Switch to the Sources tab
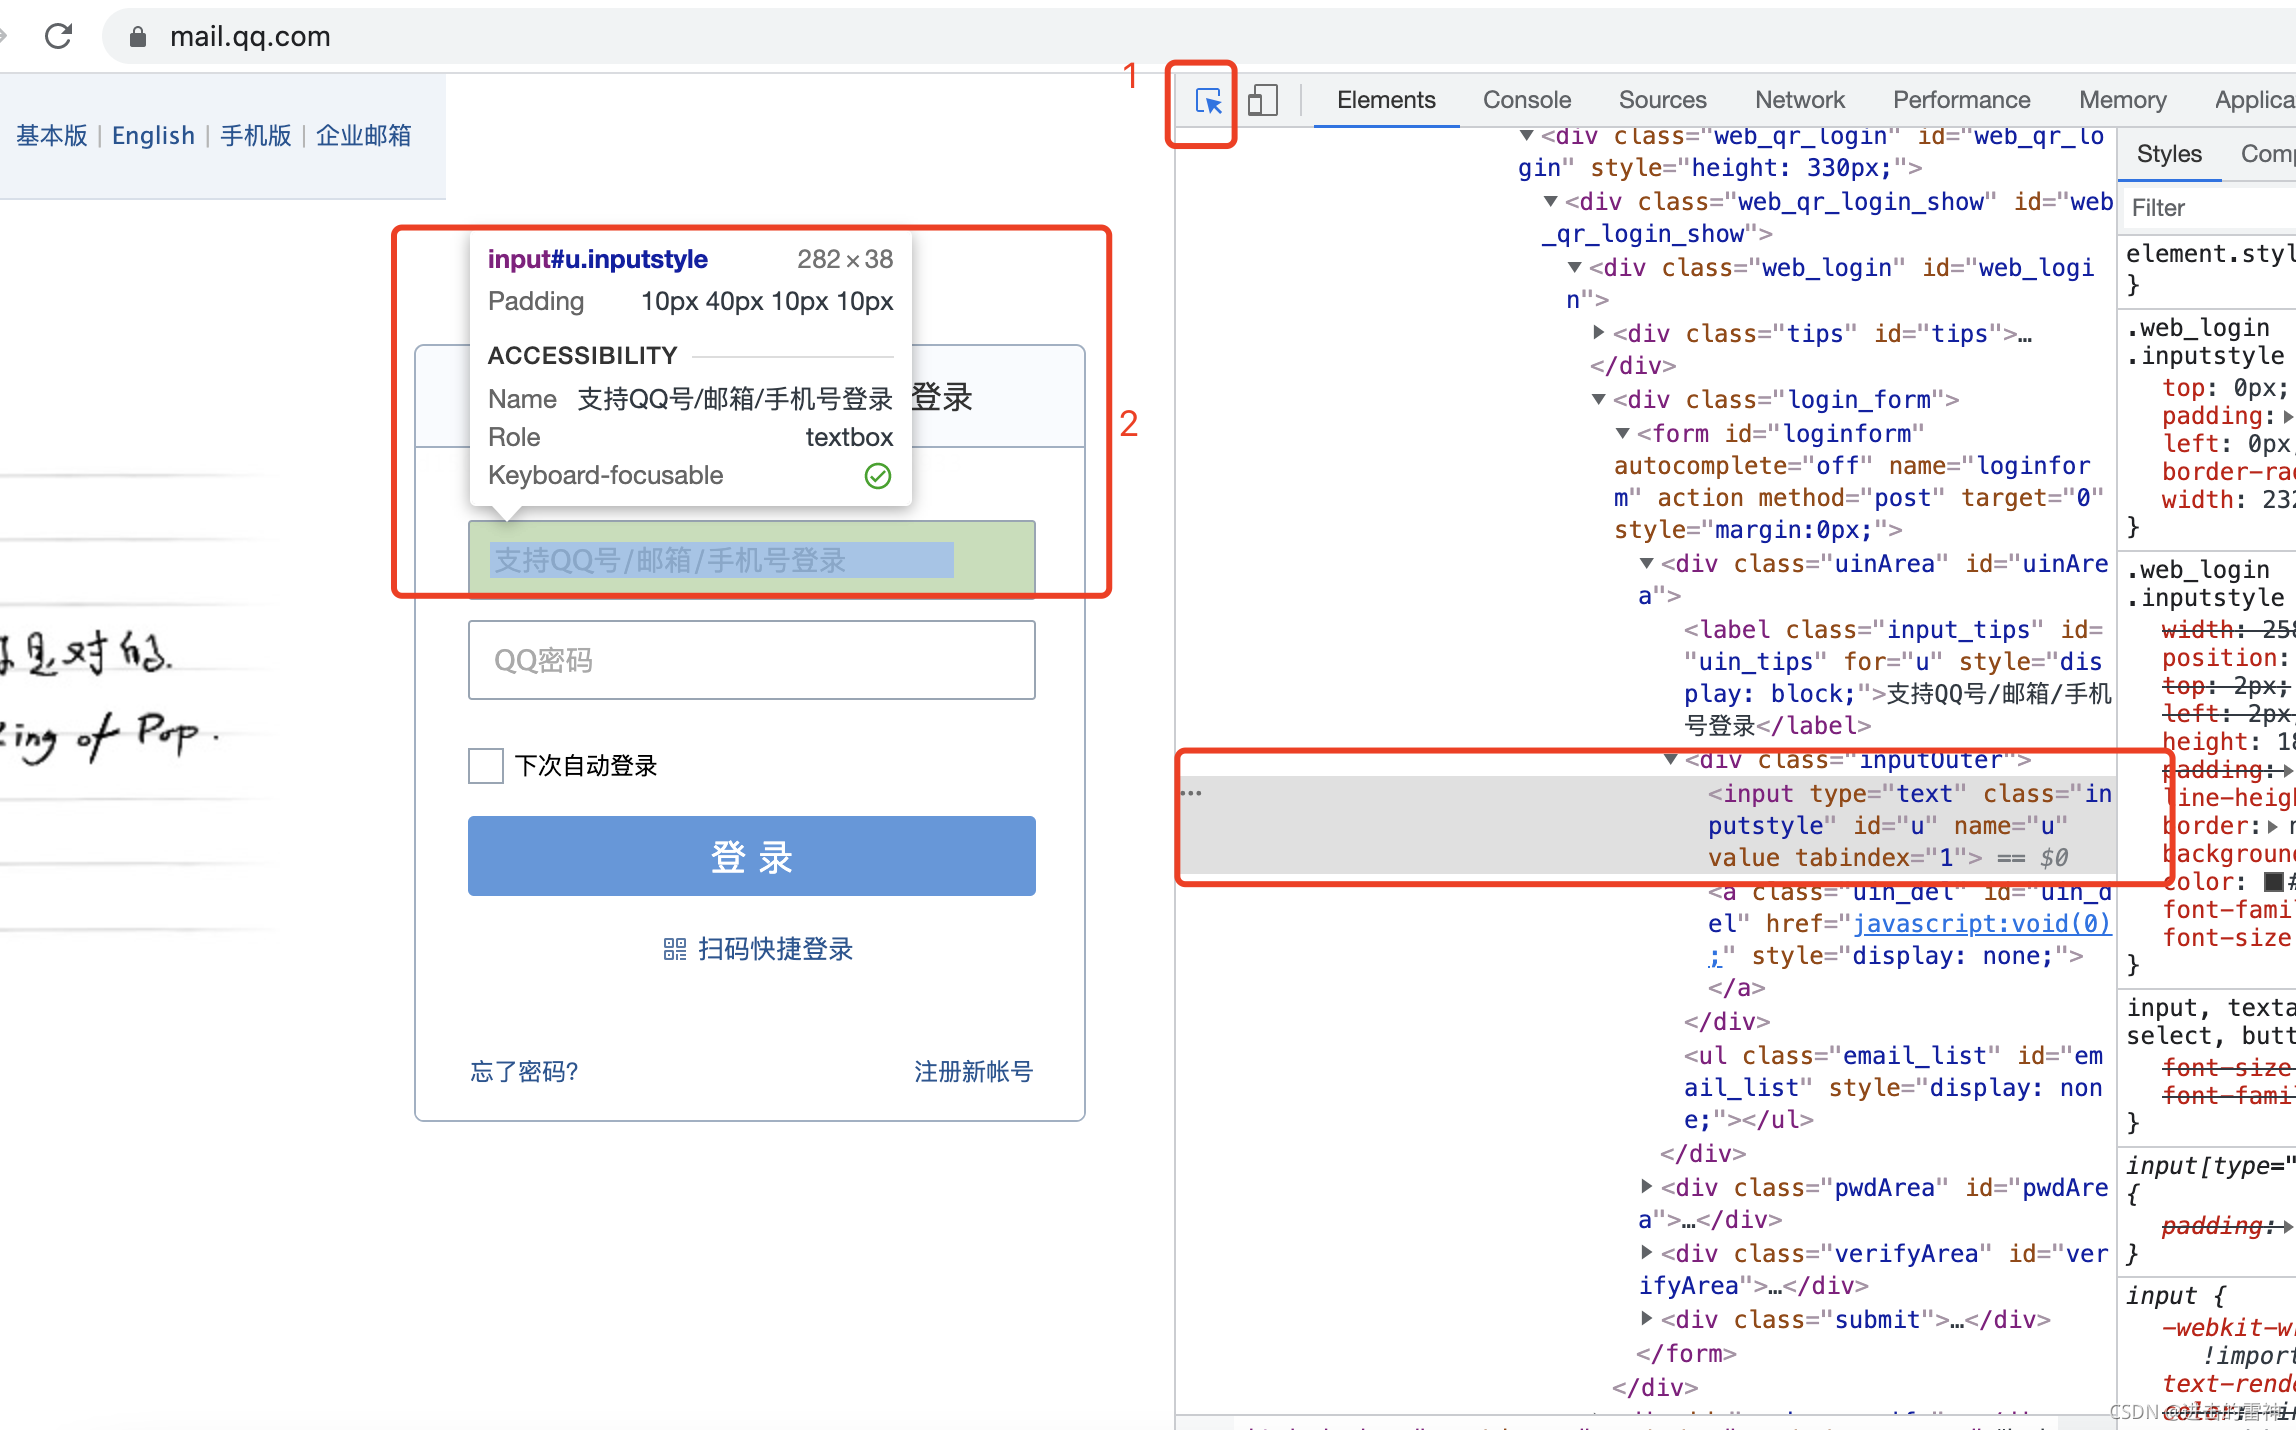Viewport: 2296px width, 1430px height. pos(1662,100)
